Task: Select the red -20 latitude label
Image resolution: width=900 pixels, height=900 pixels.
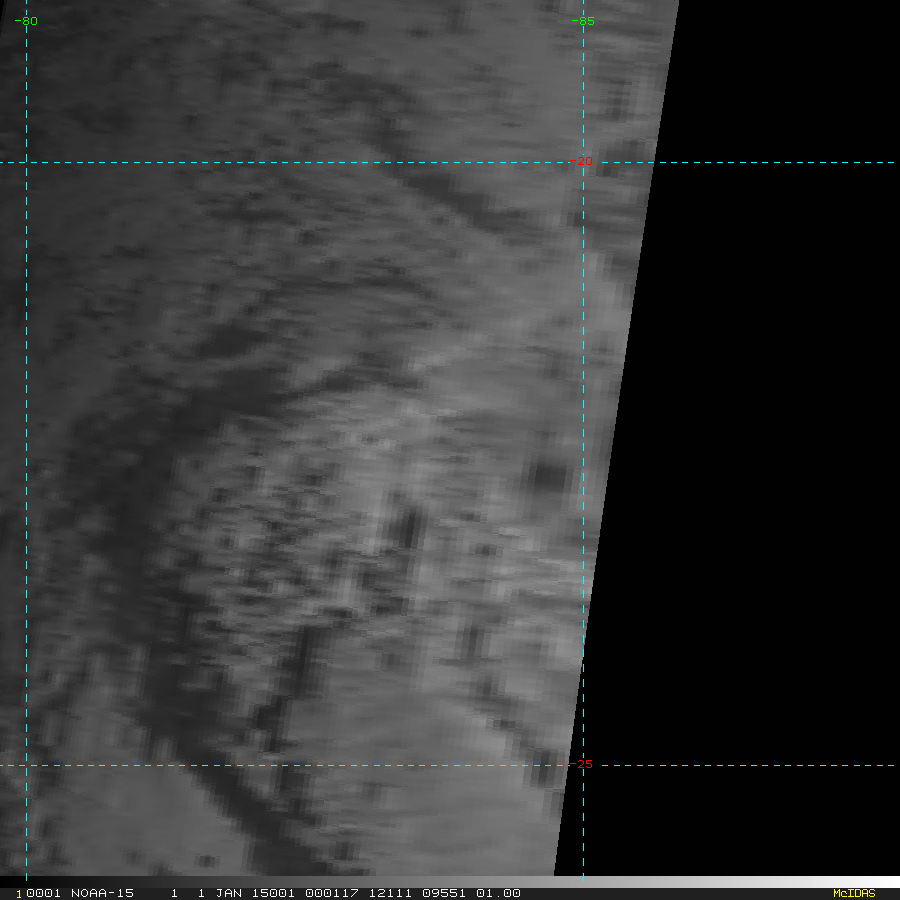Action: click(582, 161)
